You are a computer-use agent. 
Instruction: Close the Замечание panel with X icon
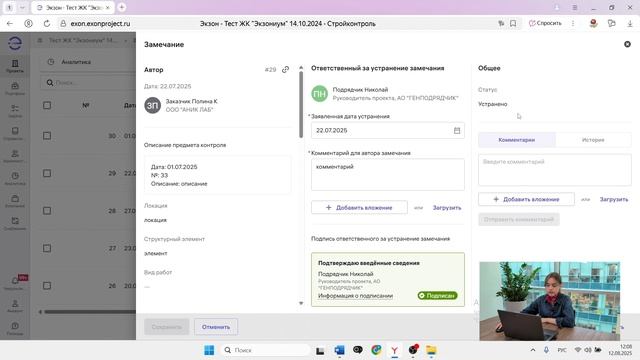coord(627,44)
